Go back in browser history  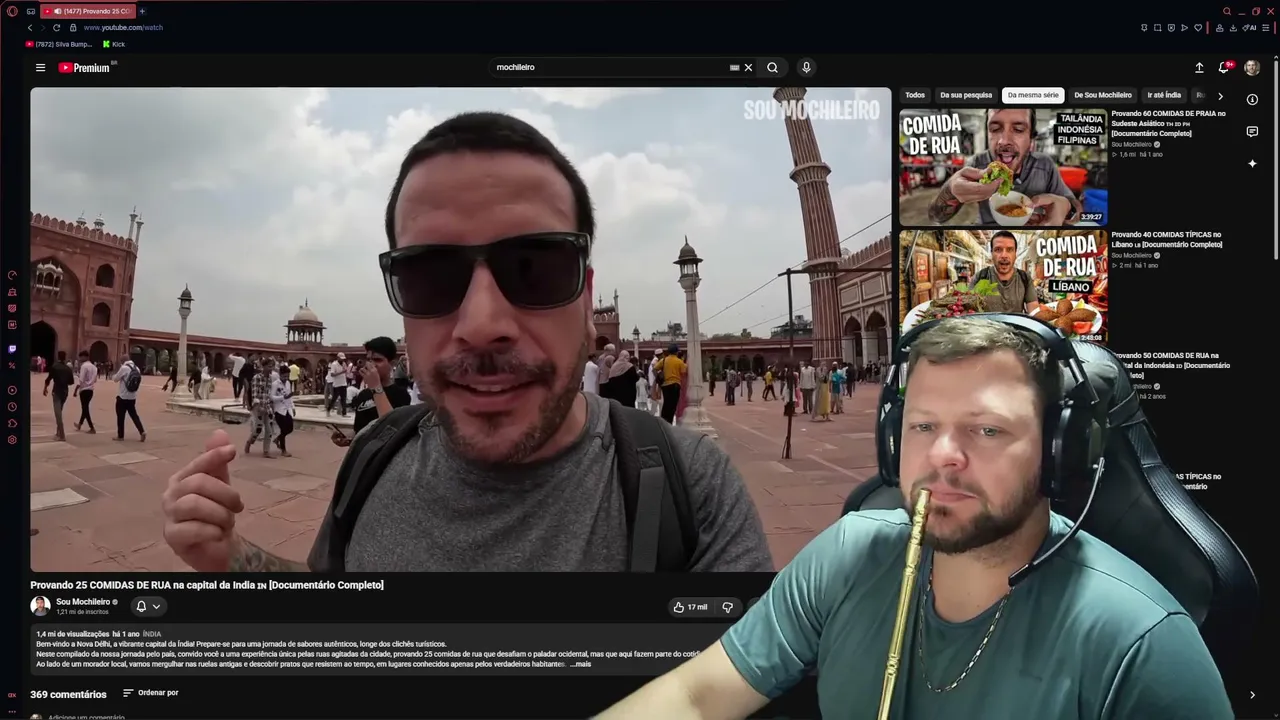pos(30,28)
